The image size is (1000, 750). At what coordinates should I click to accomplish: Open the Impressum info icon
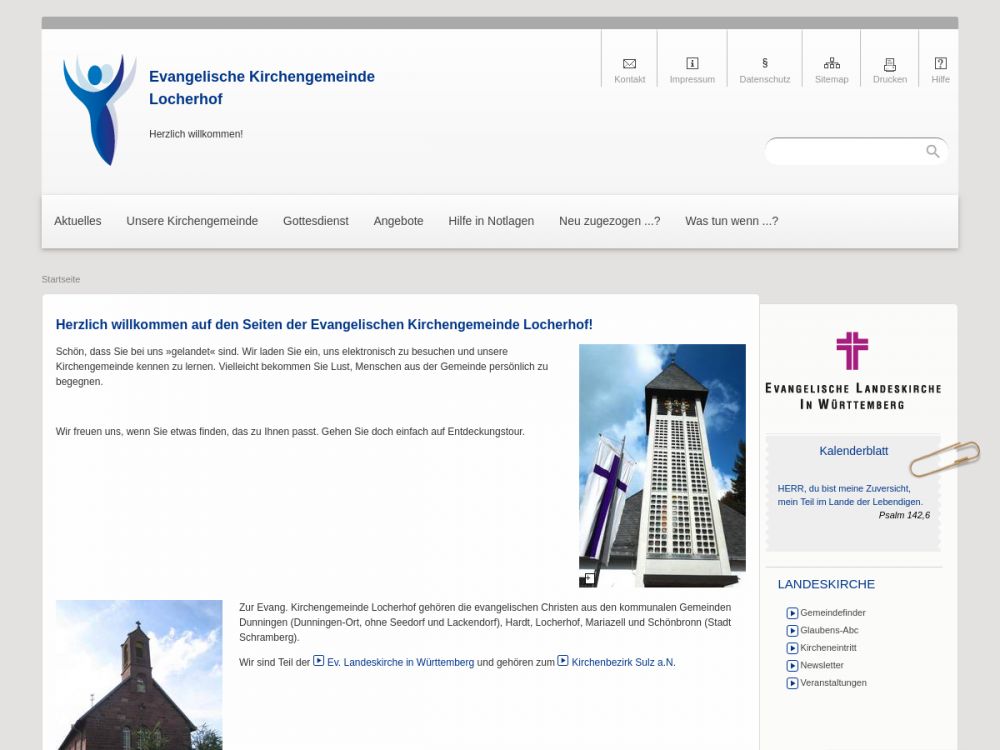(x=692, y=64)
